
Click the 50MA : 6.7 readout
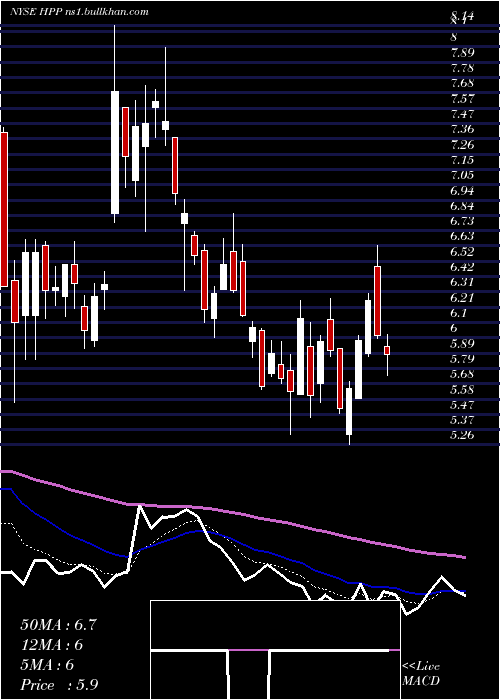(x=58, y=625)
